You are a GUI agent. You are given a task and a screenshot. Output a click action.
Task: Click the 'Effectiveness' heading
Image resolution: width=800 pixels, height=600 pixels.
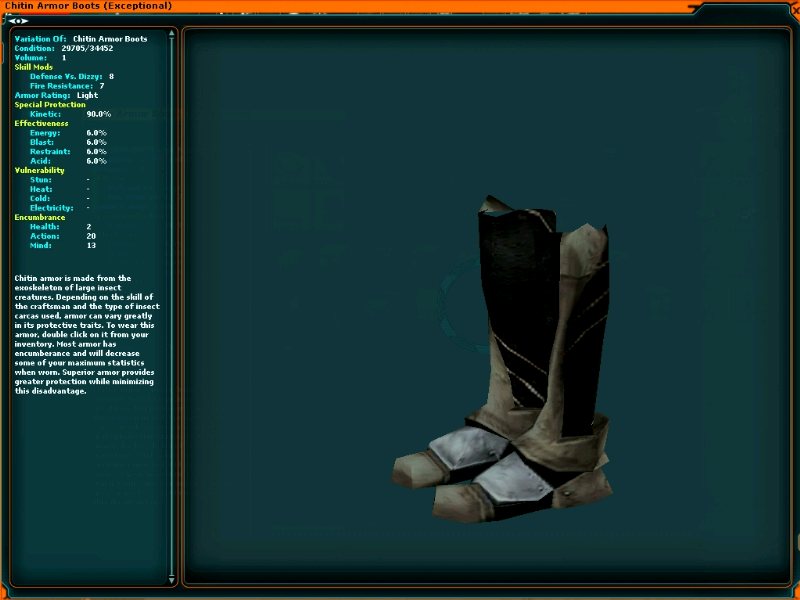[41, 123]
